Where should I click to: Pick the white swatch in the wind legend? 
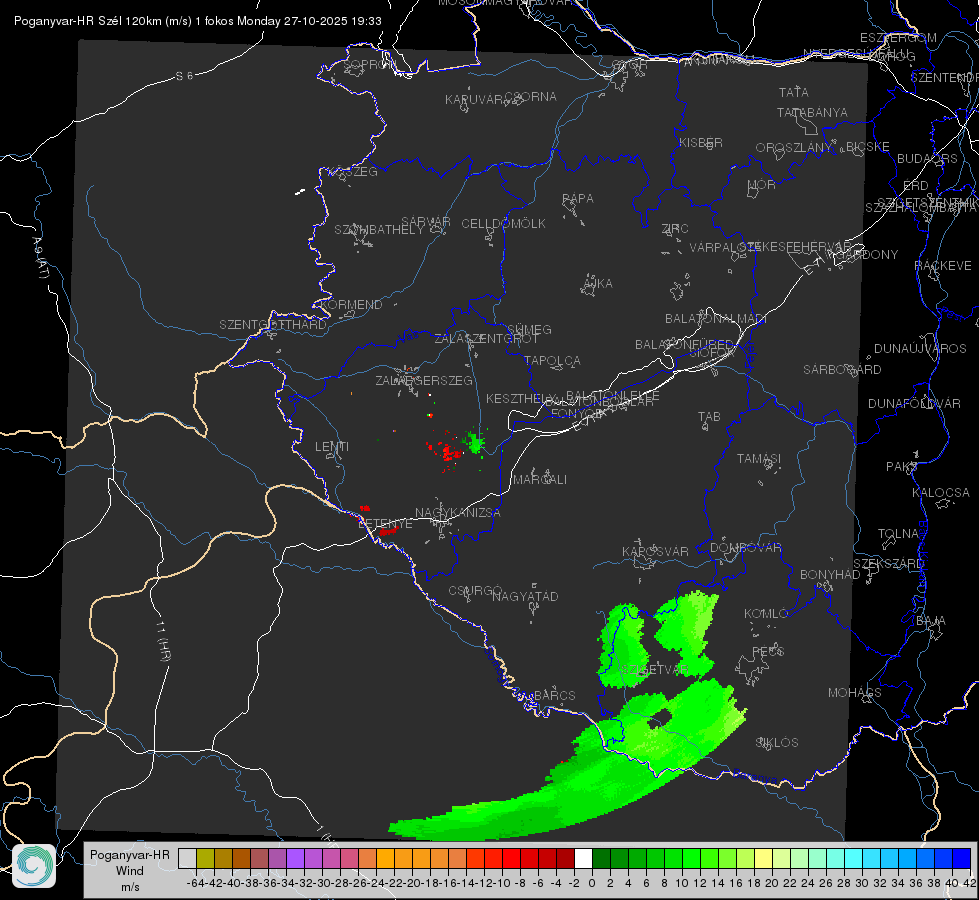pyautogui.click(x=583, y=858)
